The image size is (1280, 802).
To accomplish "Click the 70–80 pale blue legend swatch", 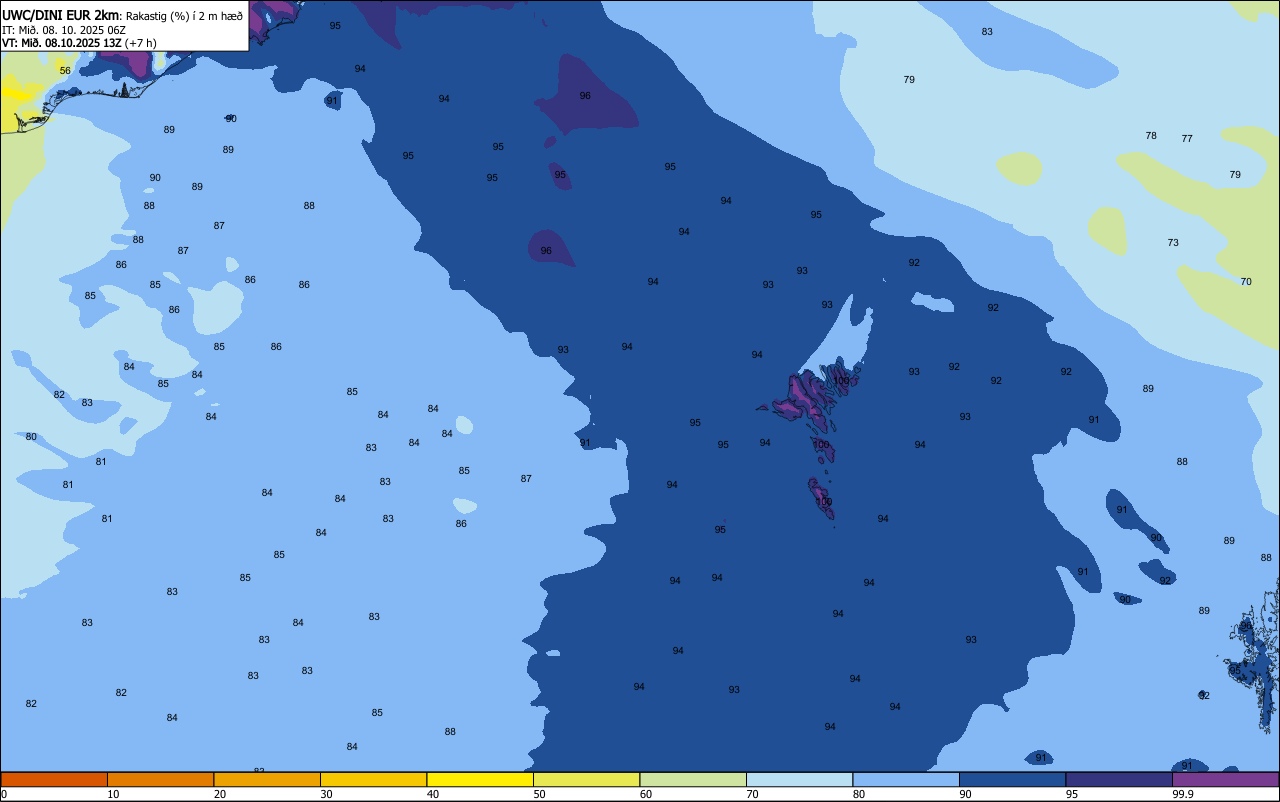I will click(x=799, y=779).
